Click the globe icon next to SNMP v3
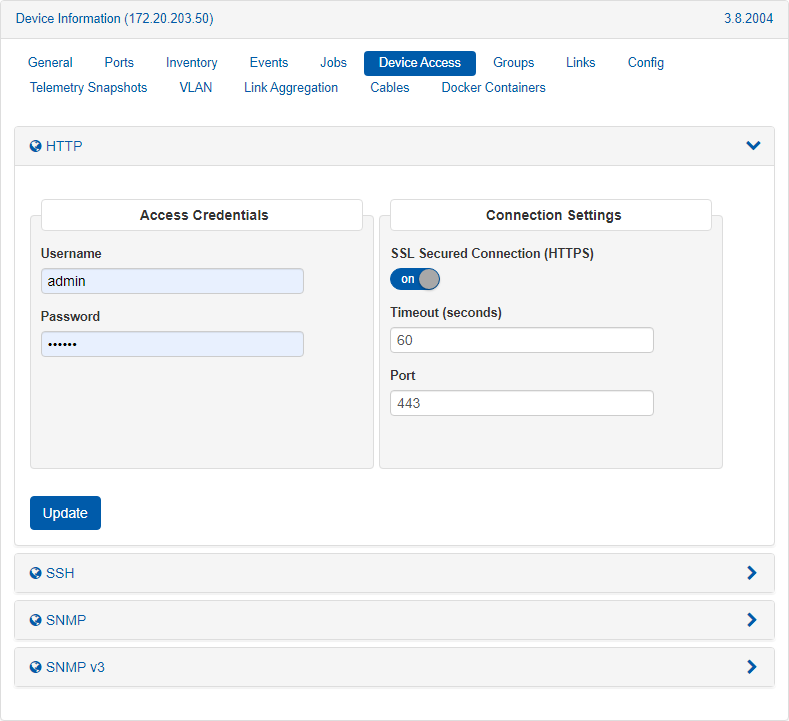This screenshot has width=789, height=721. tap(36, 667)
